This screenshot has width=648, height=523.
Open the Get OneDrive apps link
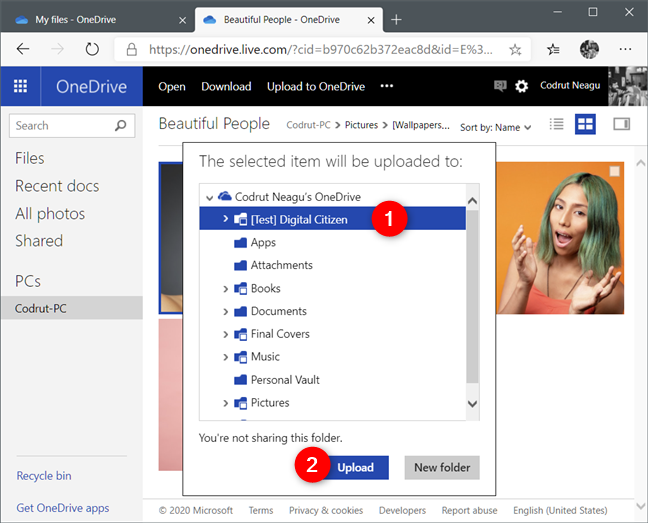point(63,508)
